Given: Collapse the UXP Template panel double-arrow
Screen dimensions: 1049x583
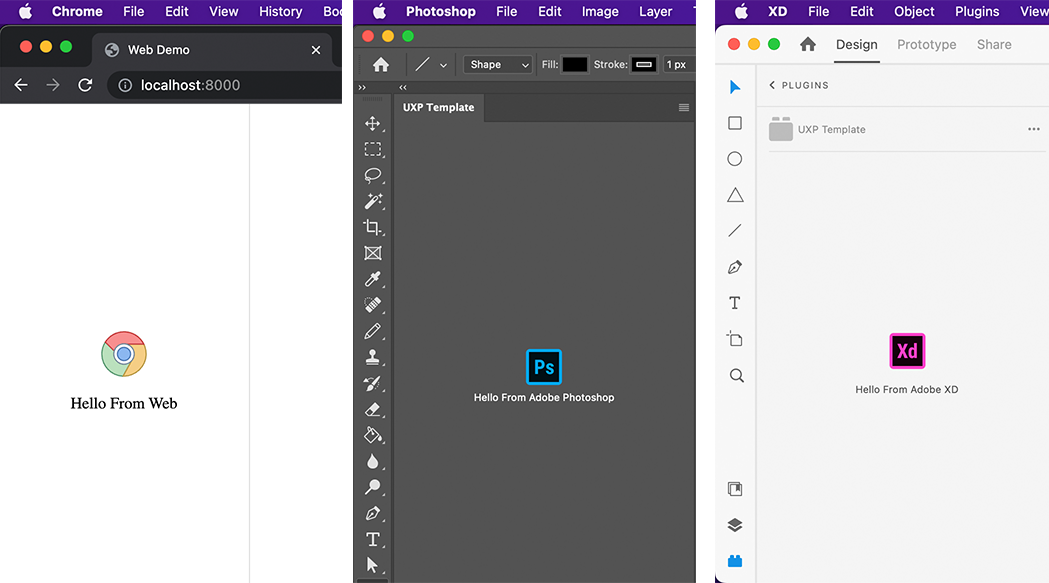Looking at the screenshot, I should click(x=403, y=88).
